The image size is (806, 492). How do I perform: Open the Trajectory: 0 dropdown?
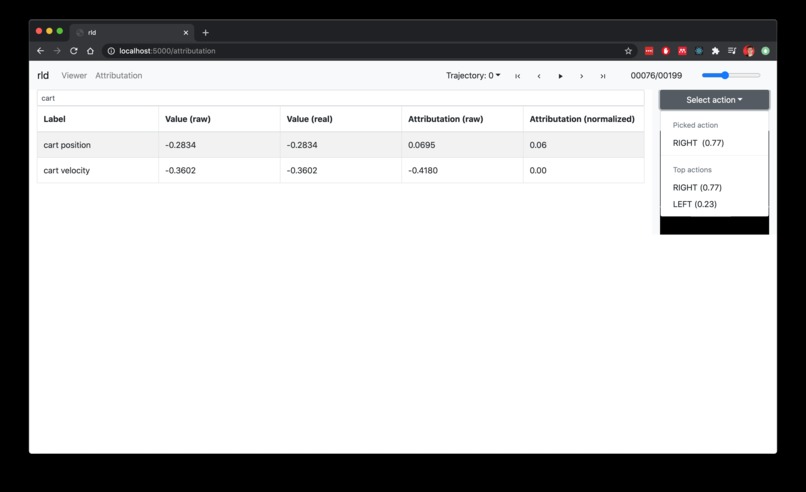click(x=473, y=76)
